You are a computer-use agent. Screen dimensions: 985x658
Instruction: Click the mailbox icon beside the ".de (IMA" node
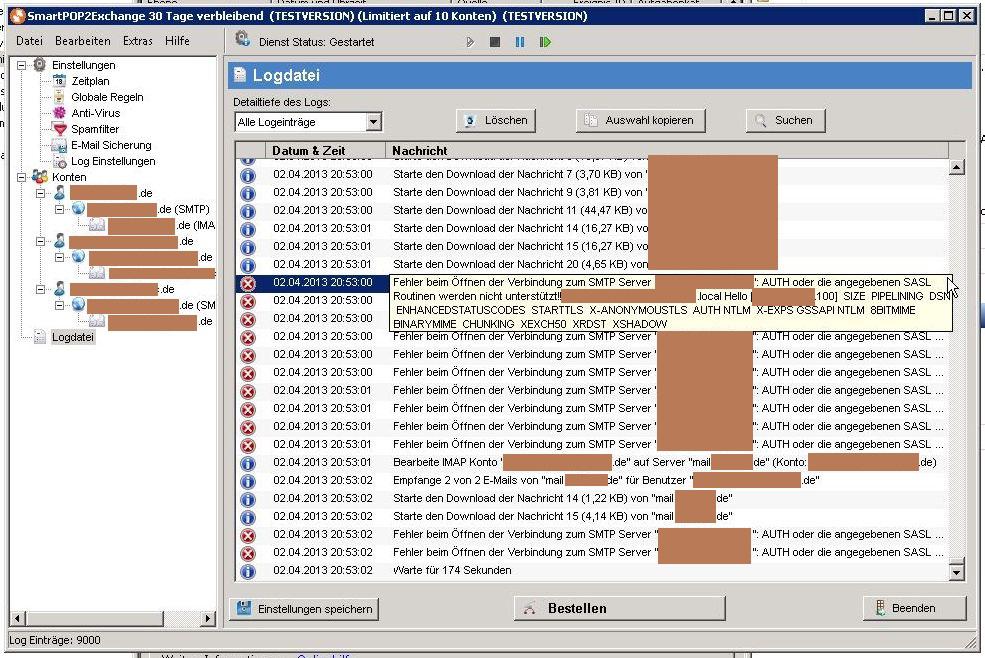pos(97,225)
